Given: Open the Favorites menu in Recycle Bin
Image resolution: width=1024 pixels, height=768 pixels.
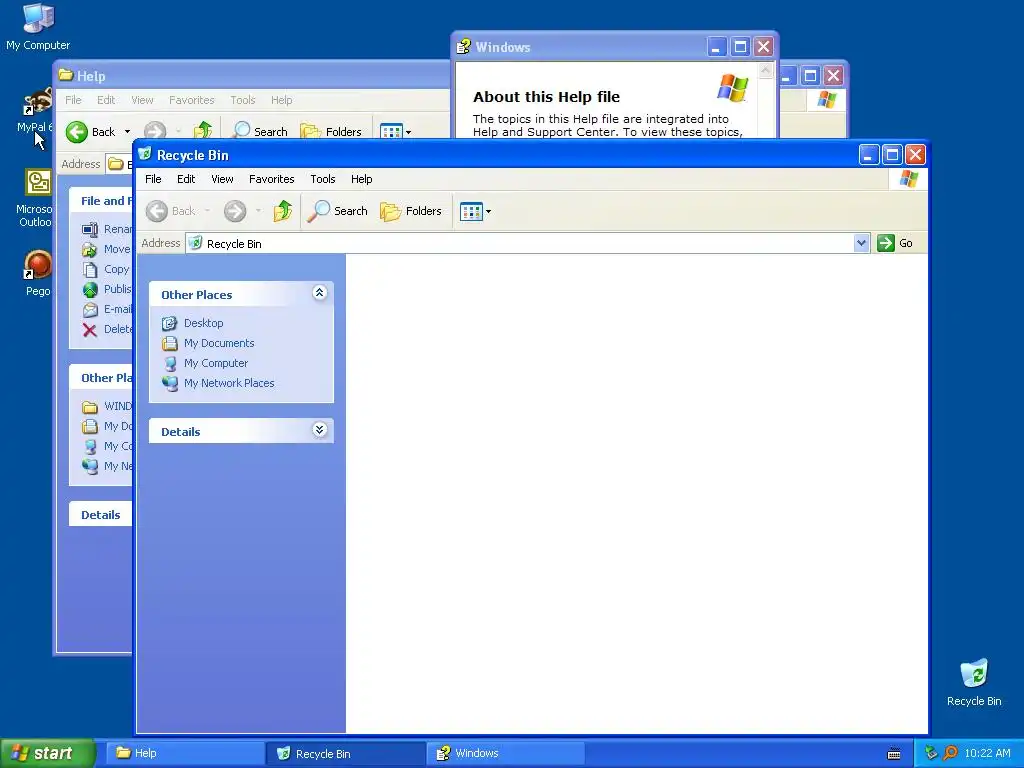Looking at the screenshot, I should 272,179.
